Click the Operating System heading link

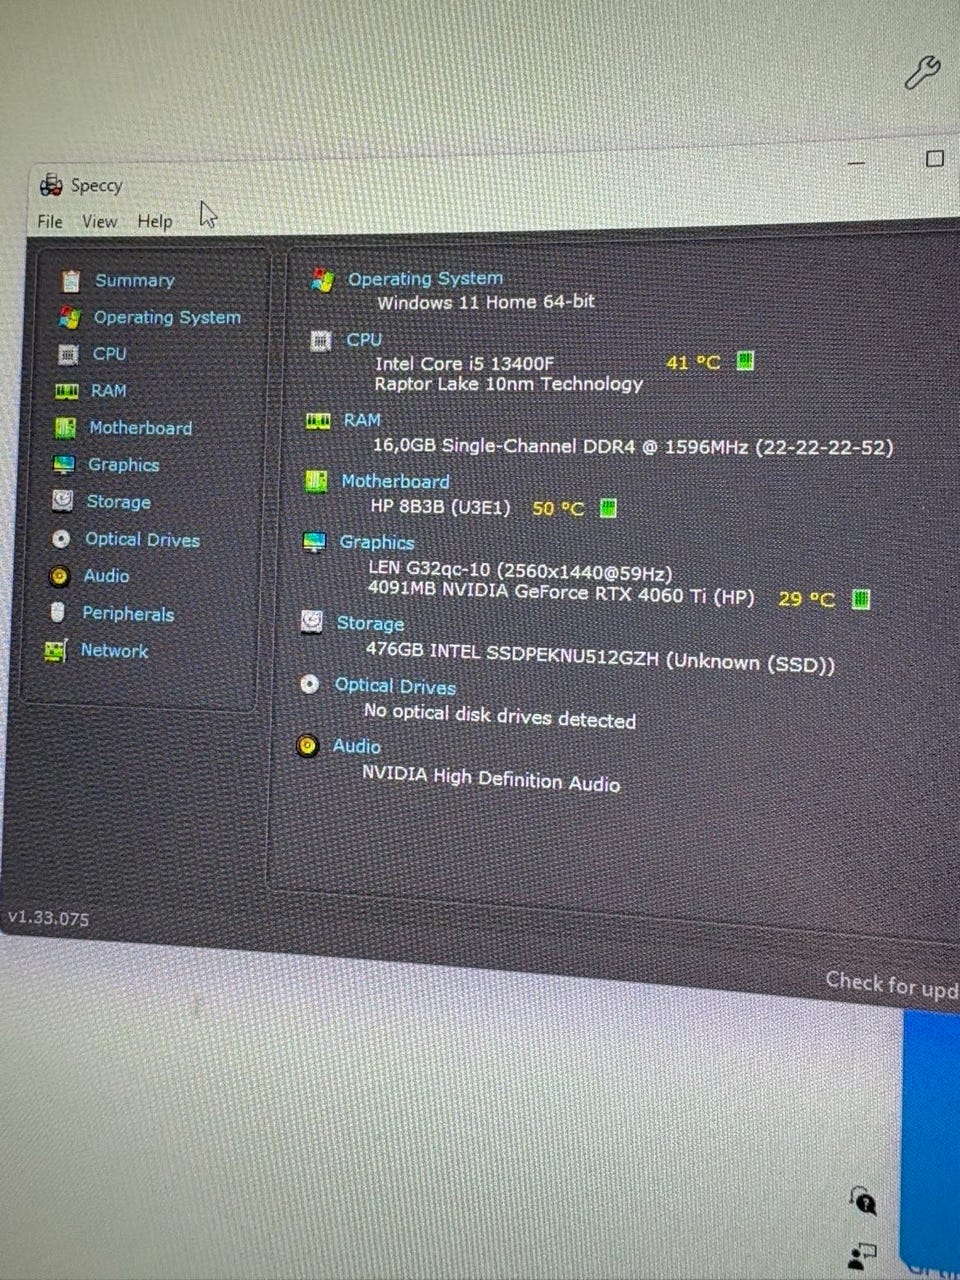(425, 279)
